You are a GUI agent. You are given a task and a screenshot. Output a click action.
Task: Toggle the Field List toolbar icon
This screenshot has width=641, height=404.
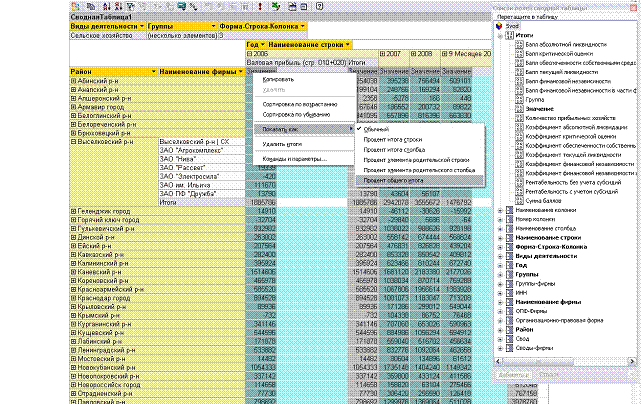tap(304, 7)
